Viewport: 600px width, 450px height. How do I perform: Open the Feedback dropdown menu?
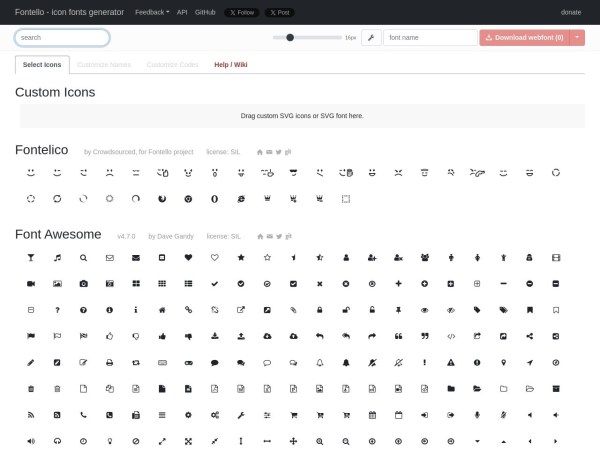(153, 12)
